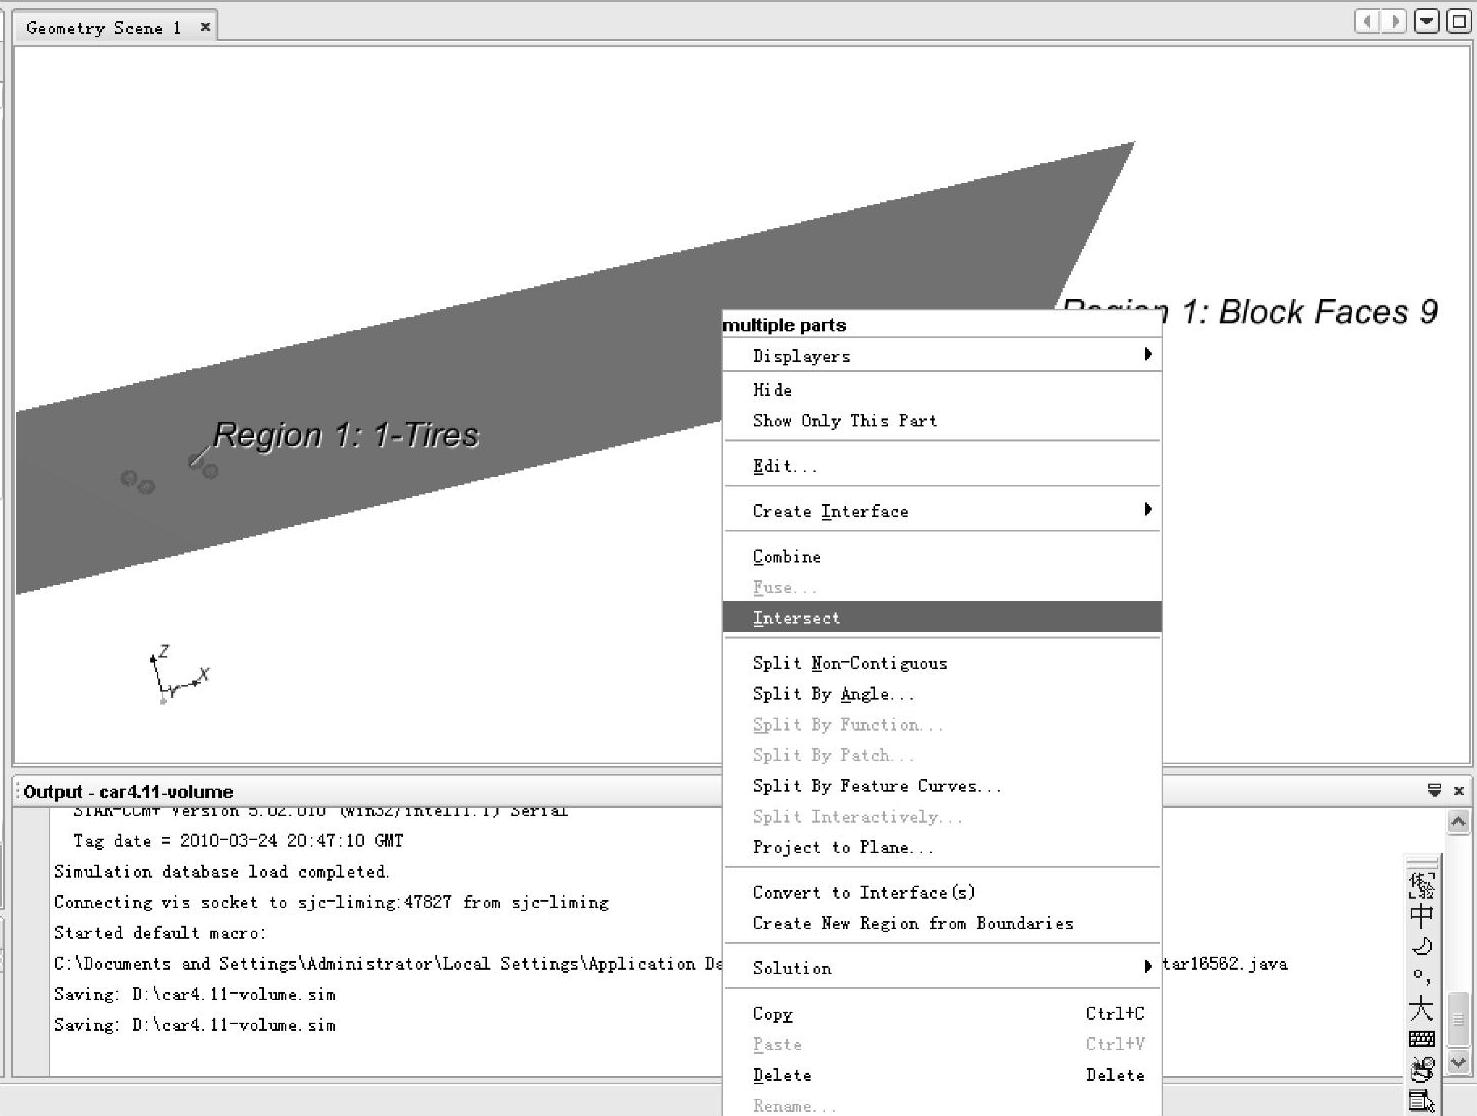The width and height of the screenshot is (1477, 1116).
Task: Minimize the Output panel
Action: click(x=1434, y=790)
